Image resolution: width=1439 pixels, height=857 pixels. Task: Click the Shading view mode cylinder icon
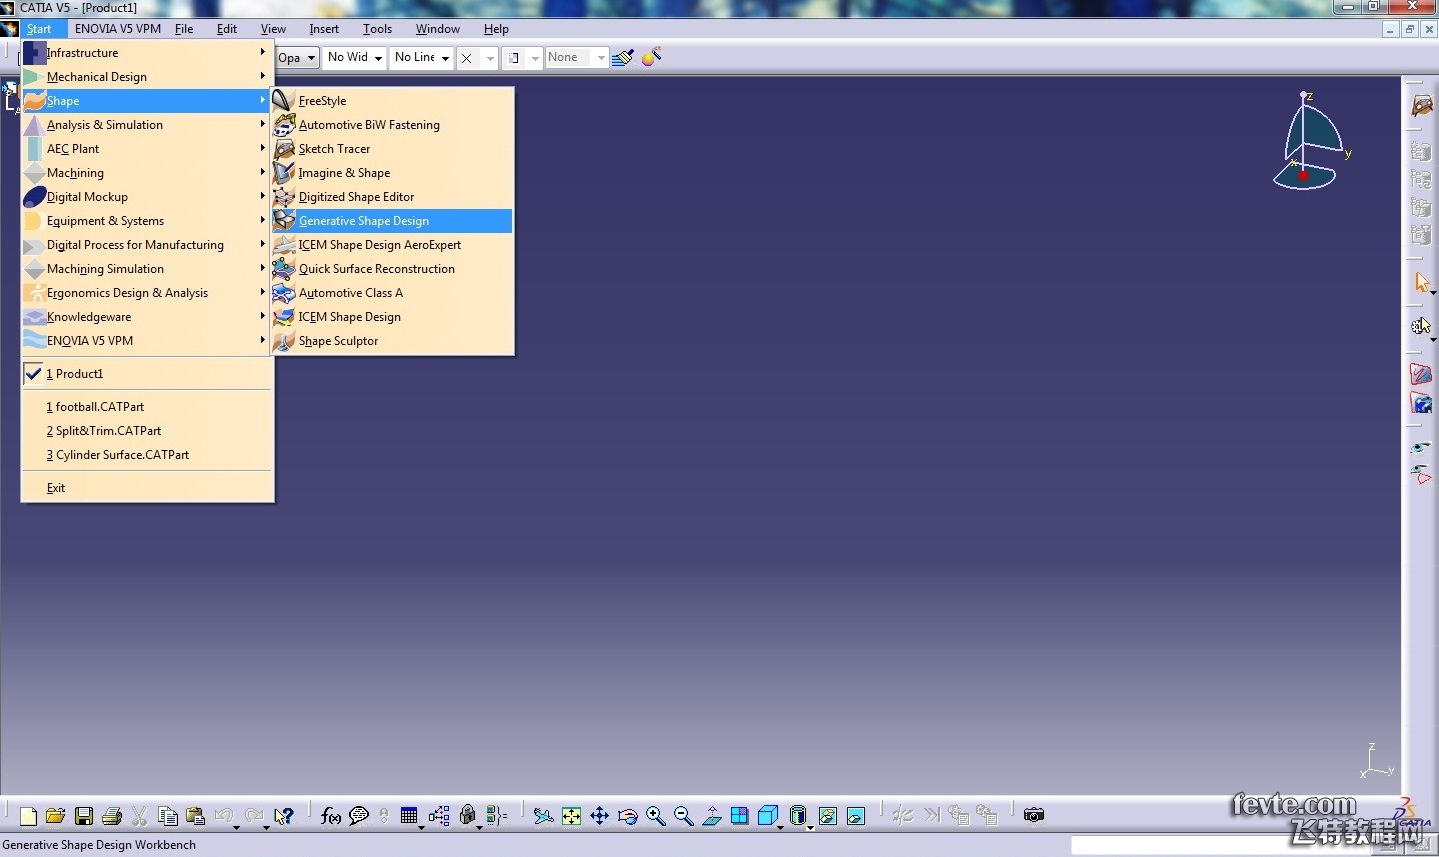797,816
